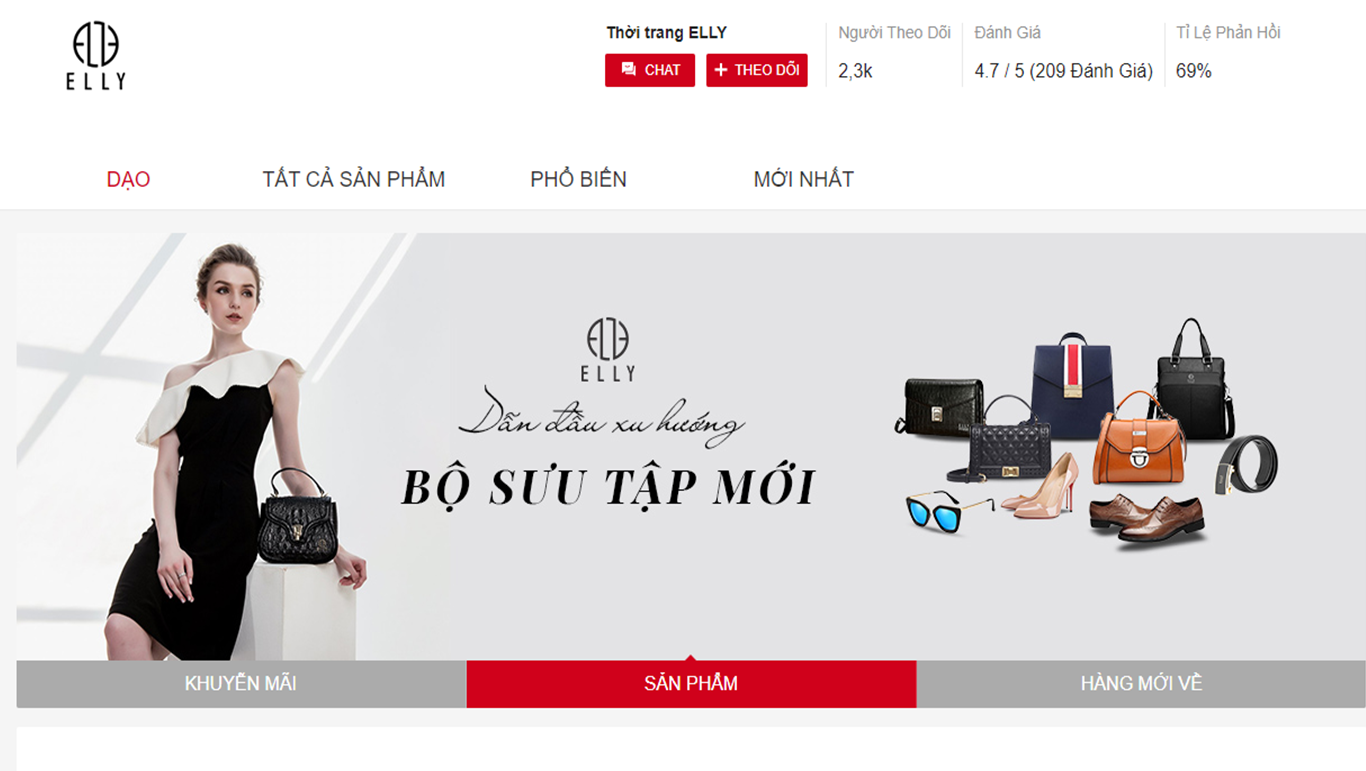Select the MỚI NHẤT tab
This screenshot has width=1366, height=771.
[804, 179]
